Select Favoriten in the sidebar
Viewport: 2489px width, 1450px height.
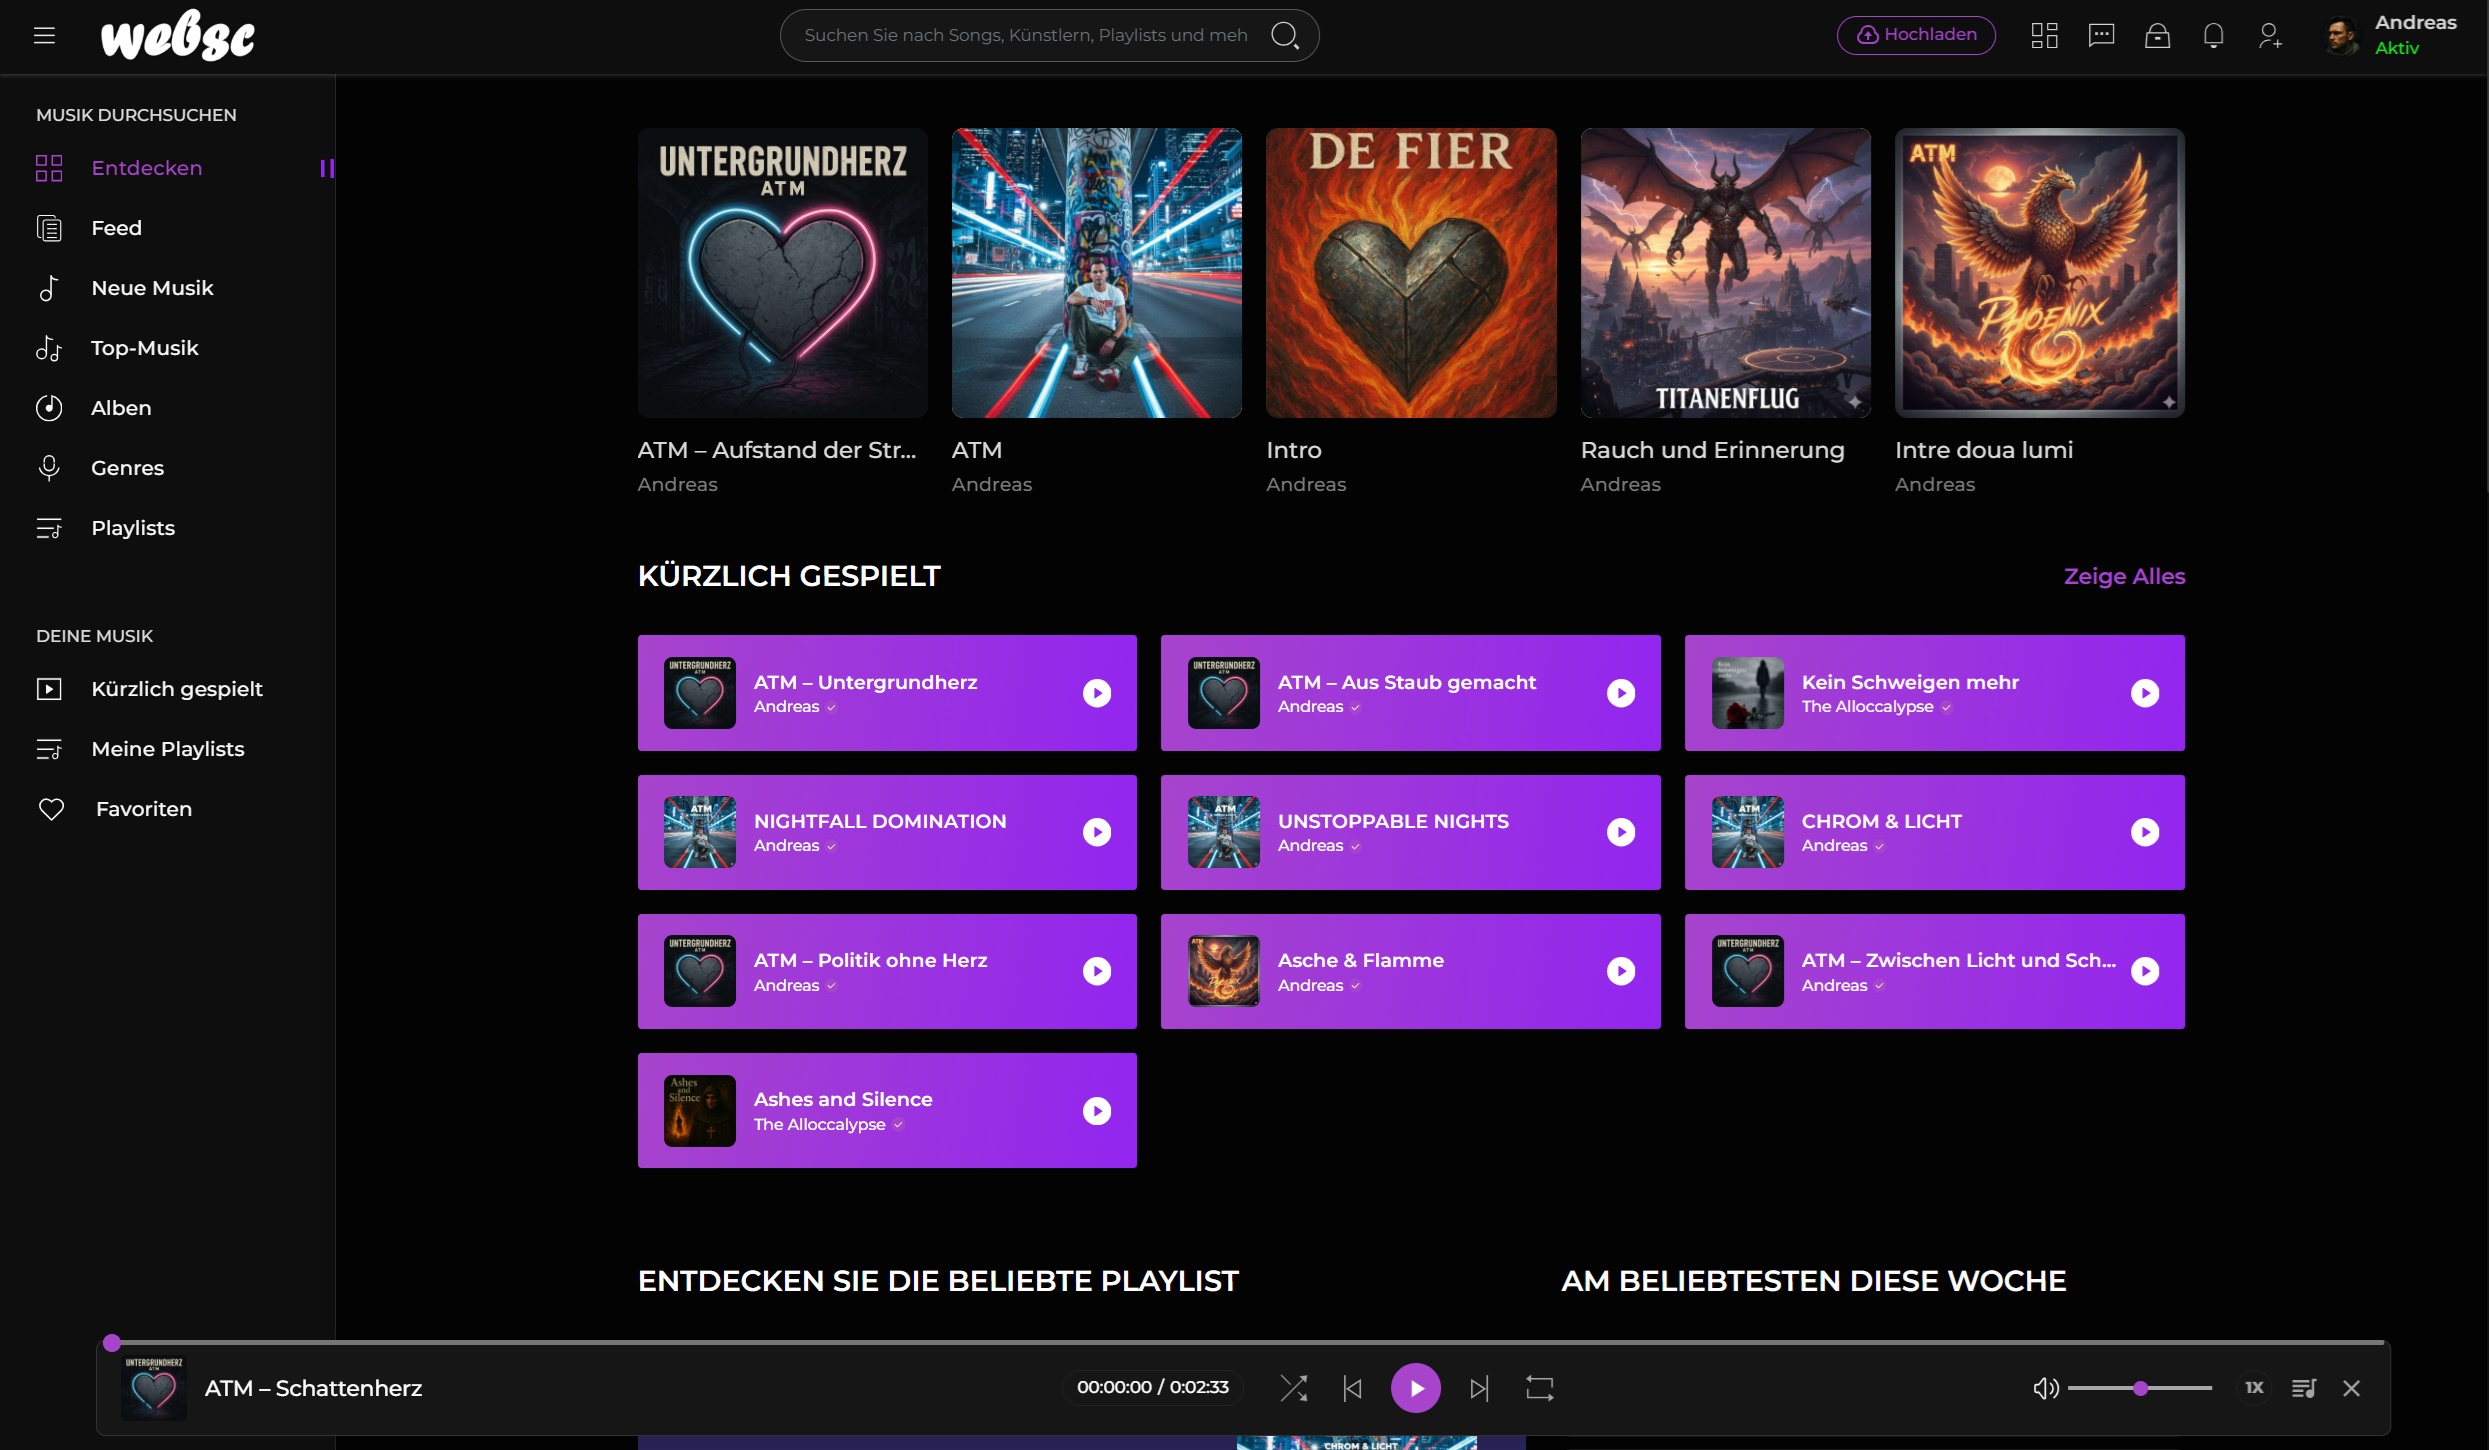[x=143, y=809]
